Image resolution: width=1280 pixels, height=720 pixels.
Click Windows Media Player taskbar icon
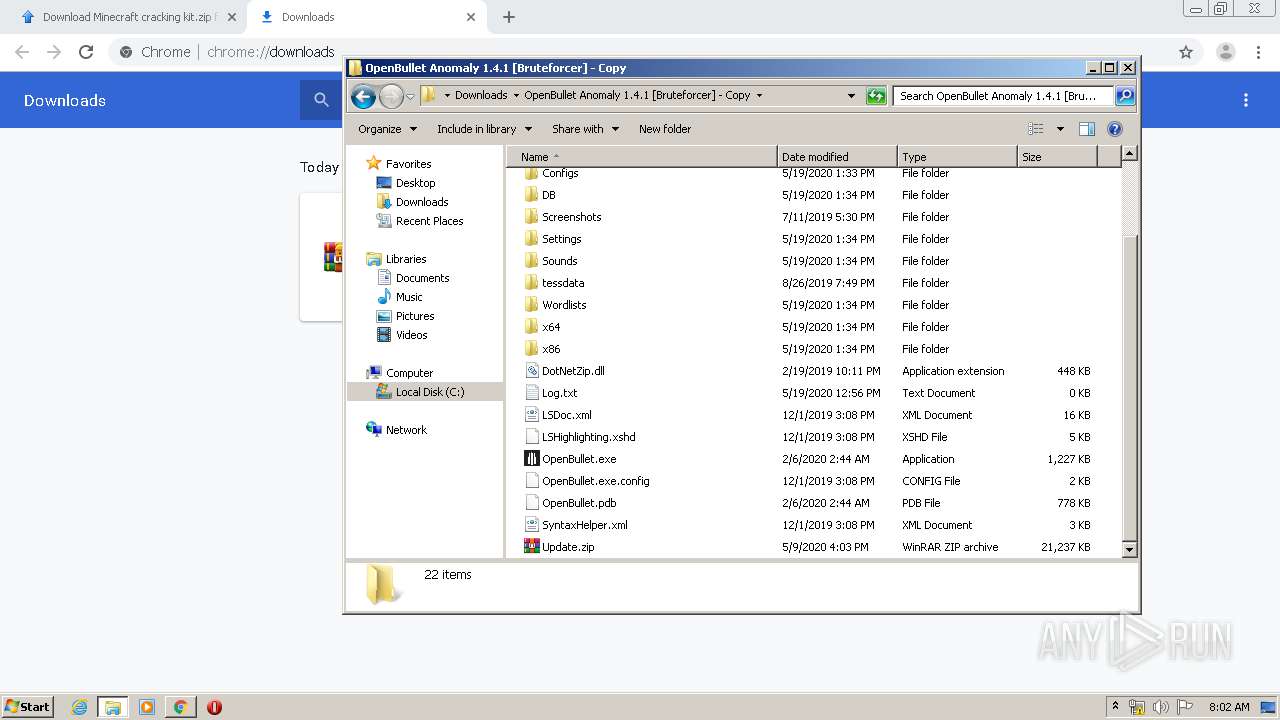[147, 707]
